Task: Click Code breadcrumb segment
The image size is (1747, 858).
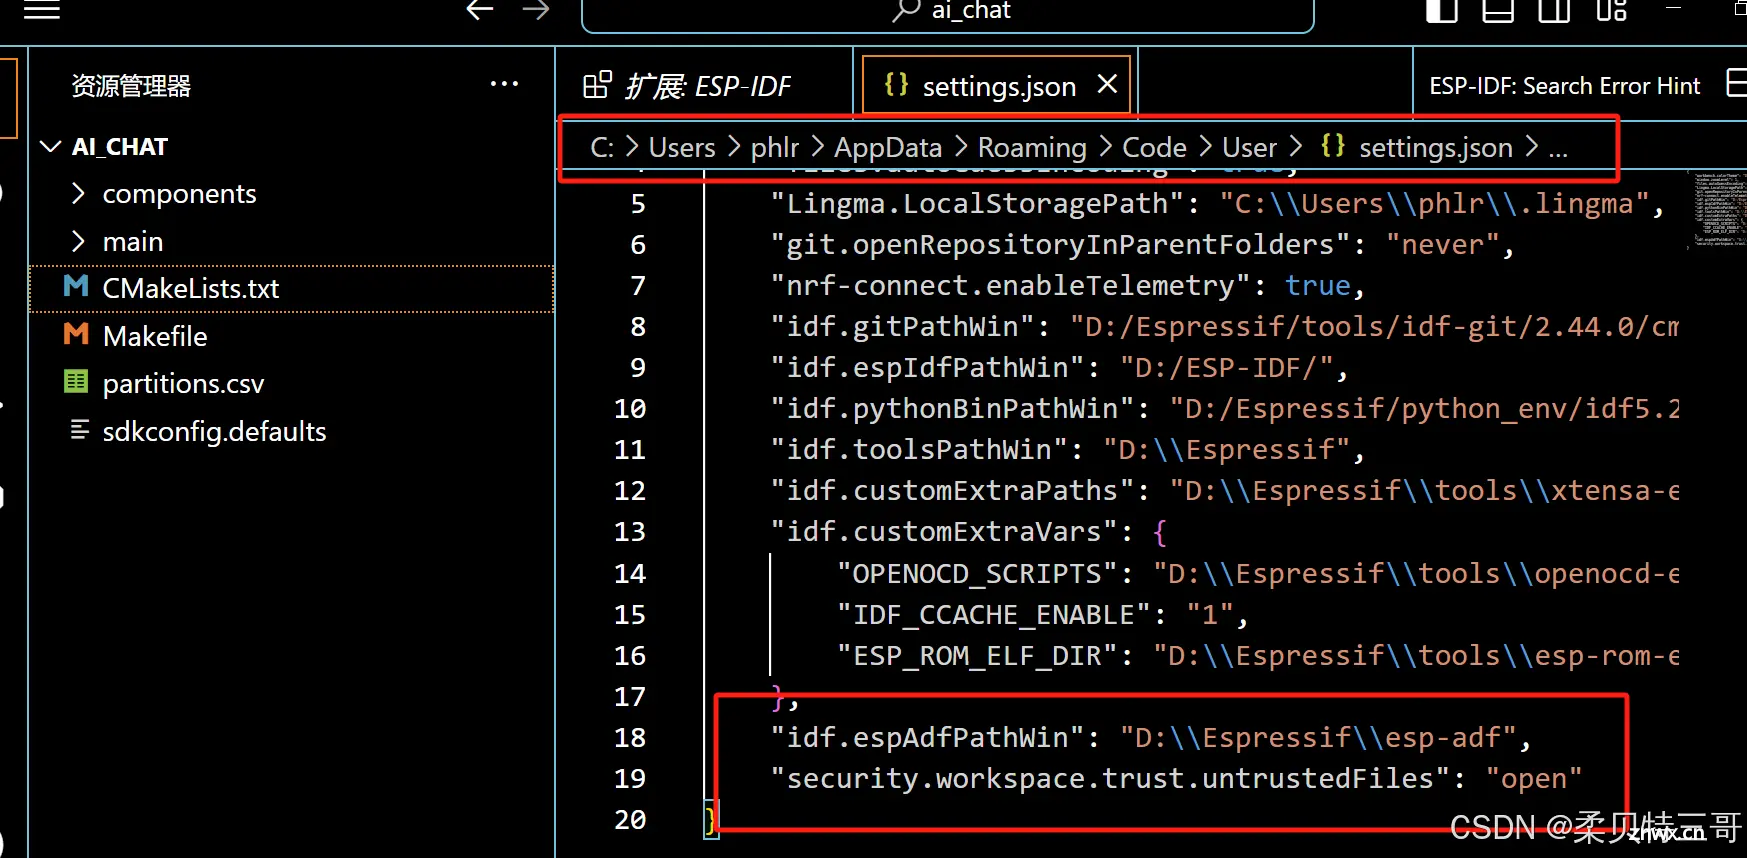Action: pos(1154,148)
